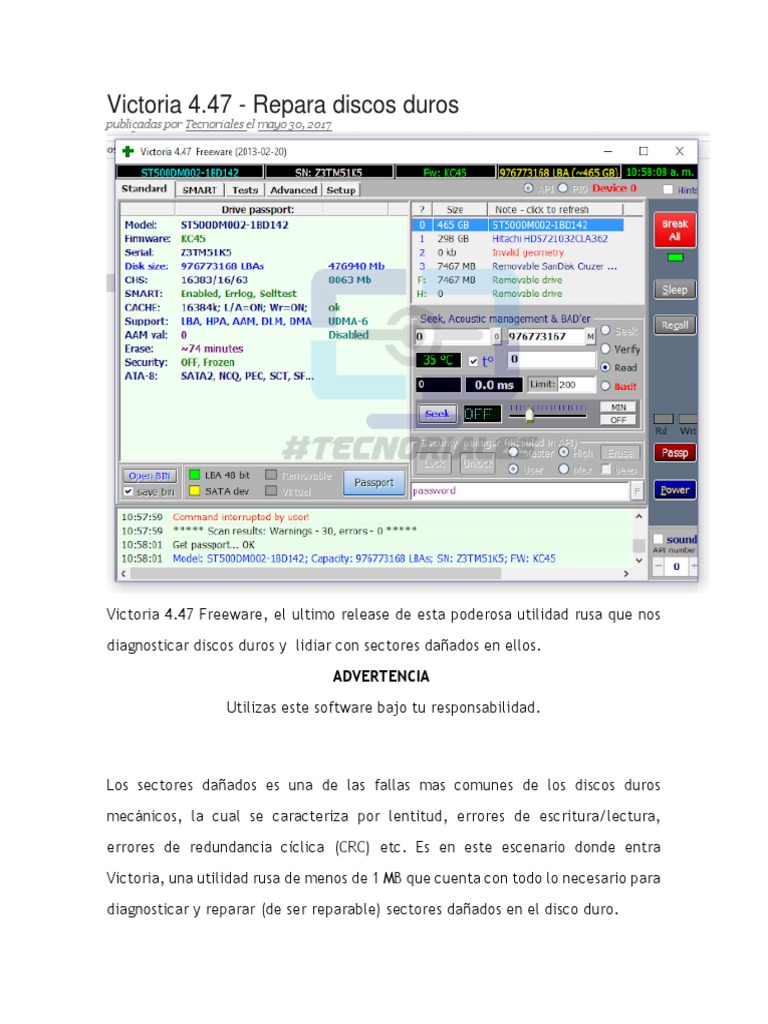The image size is (768, 1024).
Task: Select the Read radio button
Action: pyautogui.click(x=605, y=367)
